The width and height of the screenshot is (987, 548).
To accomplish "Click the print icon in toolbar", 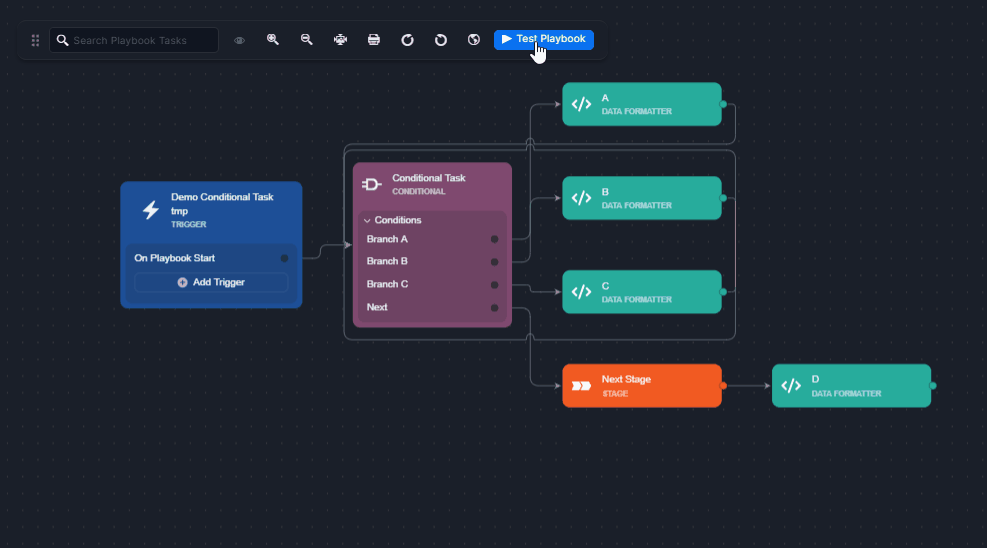I will coord(374,40).
